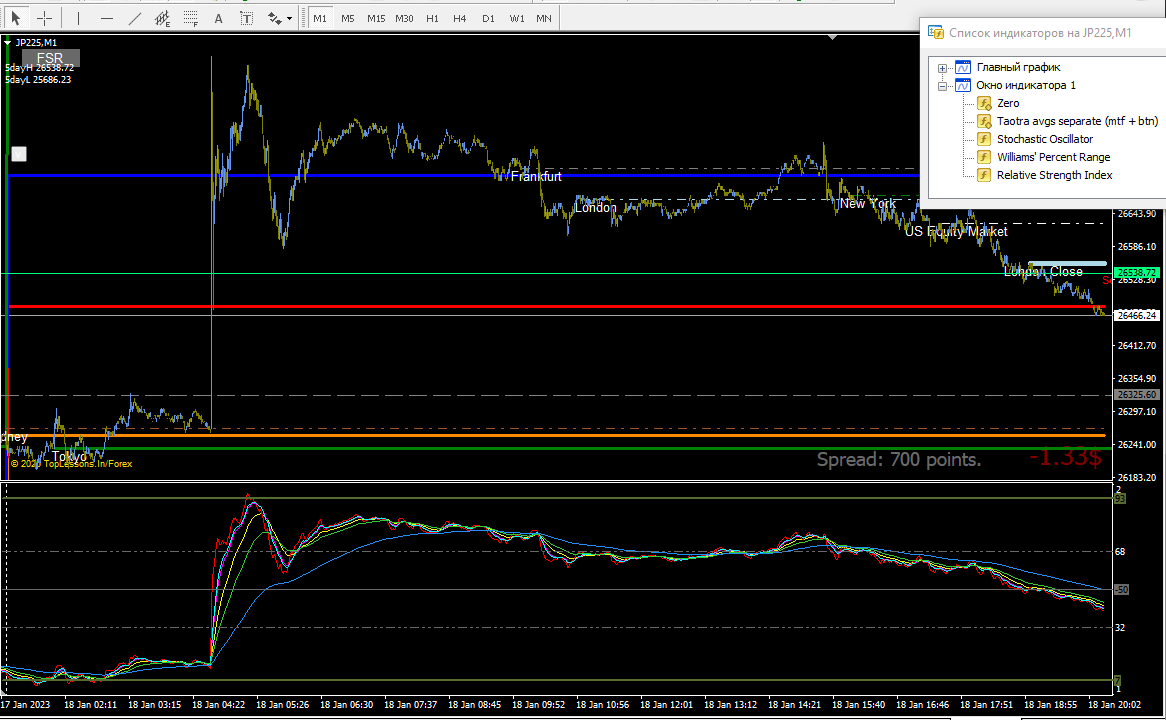
Task: Select Relative Strength Index indicator
Action: pos(1054,175)
